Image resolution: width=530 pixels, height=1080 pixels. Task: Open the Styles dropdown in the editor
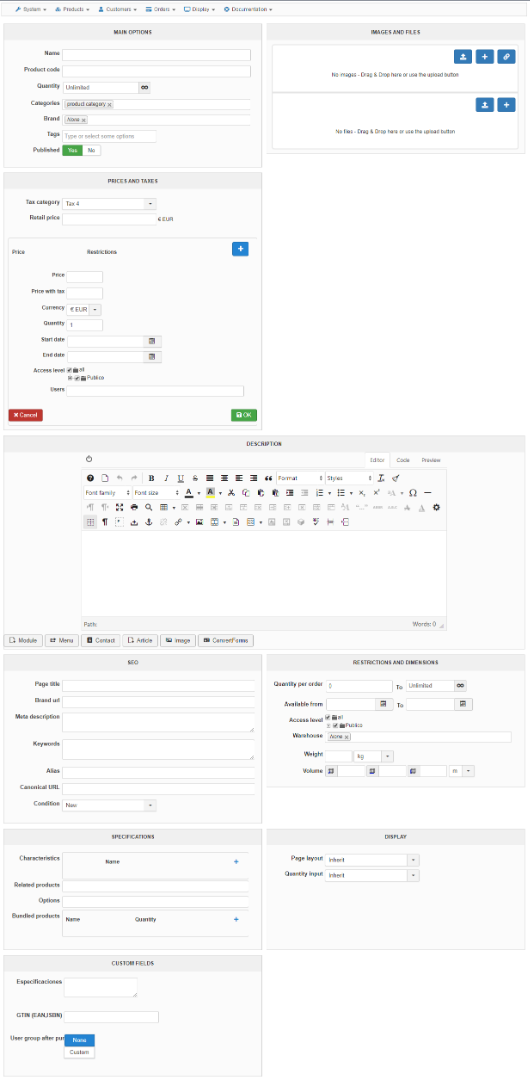(349, 478)
